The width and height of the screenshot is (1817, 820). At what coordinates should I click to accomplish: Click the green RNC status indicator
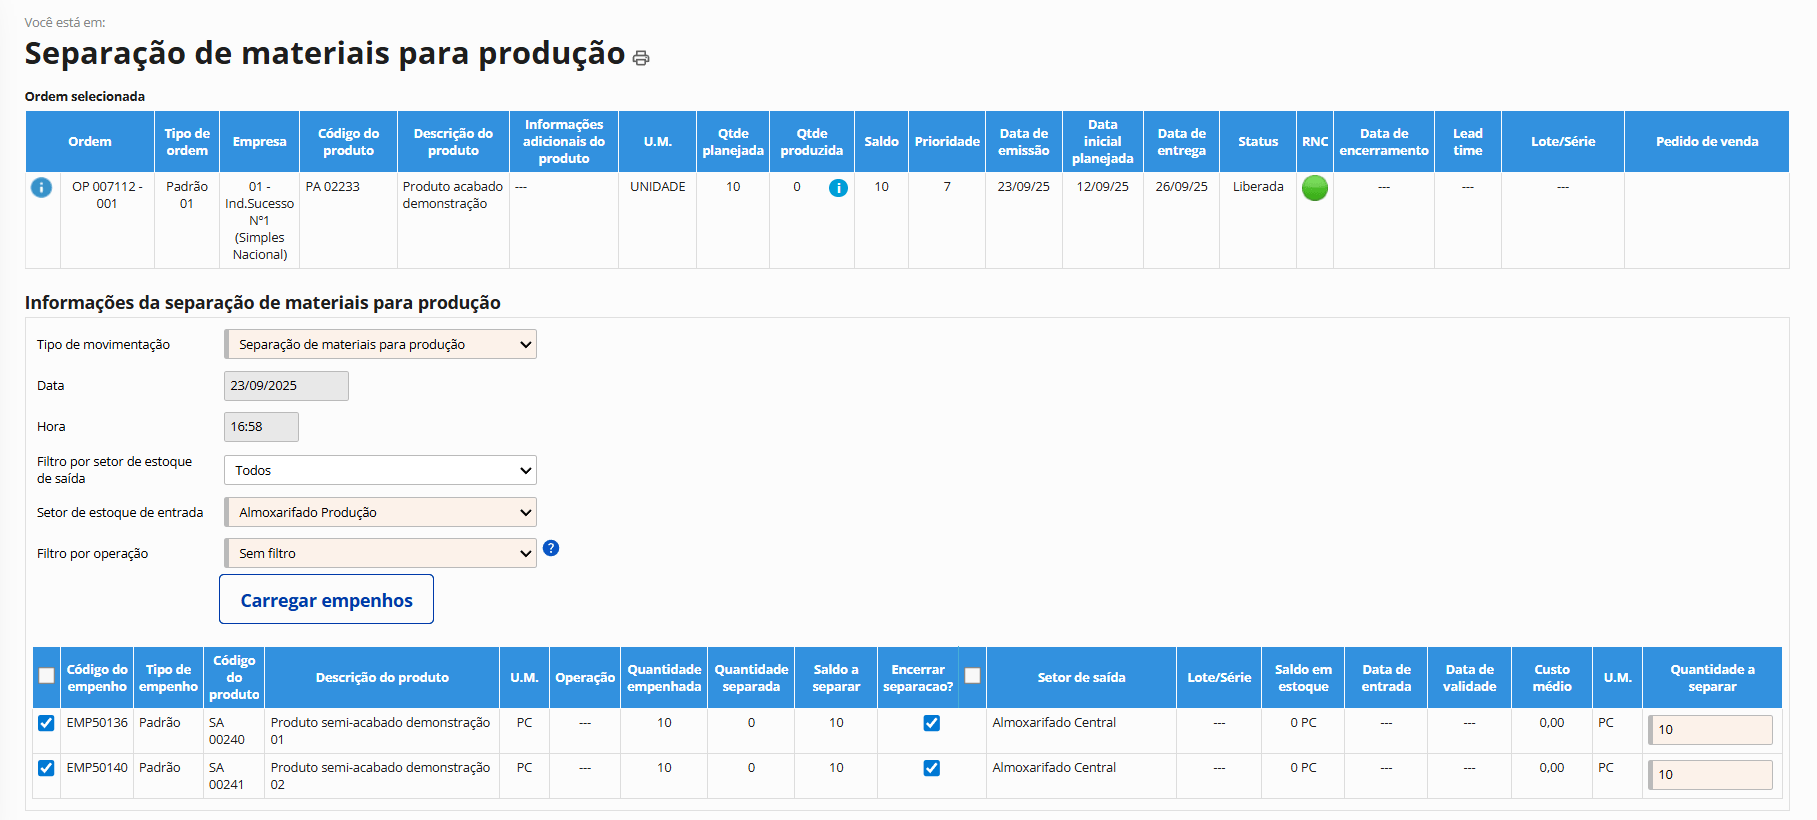click(1314, 188)
